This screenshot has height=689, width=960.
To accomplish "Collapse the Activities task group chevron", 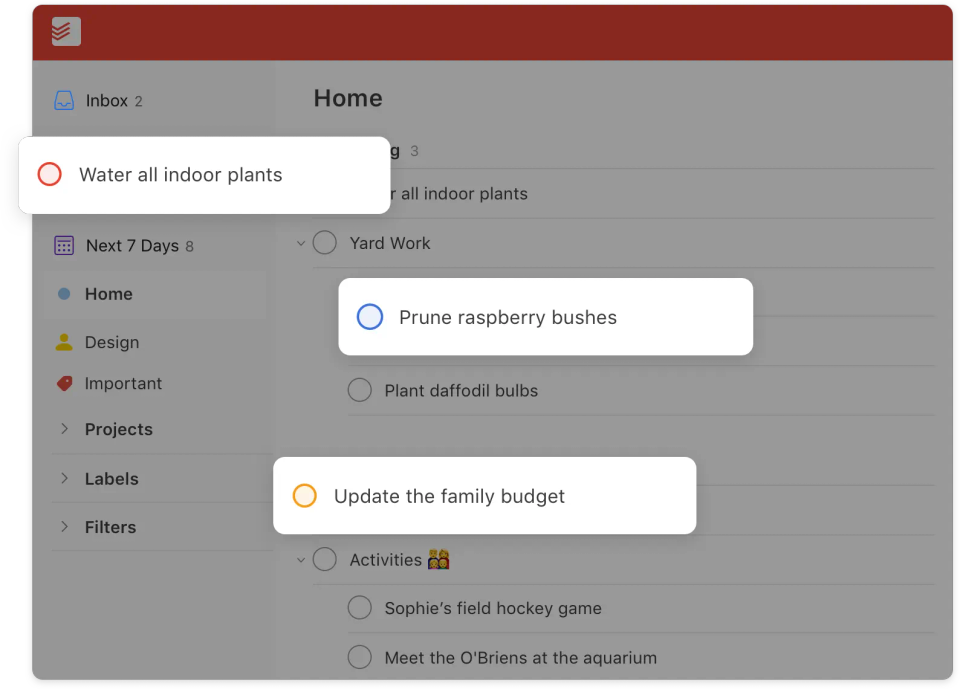I will point(300,560).
